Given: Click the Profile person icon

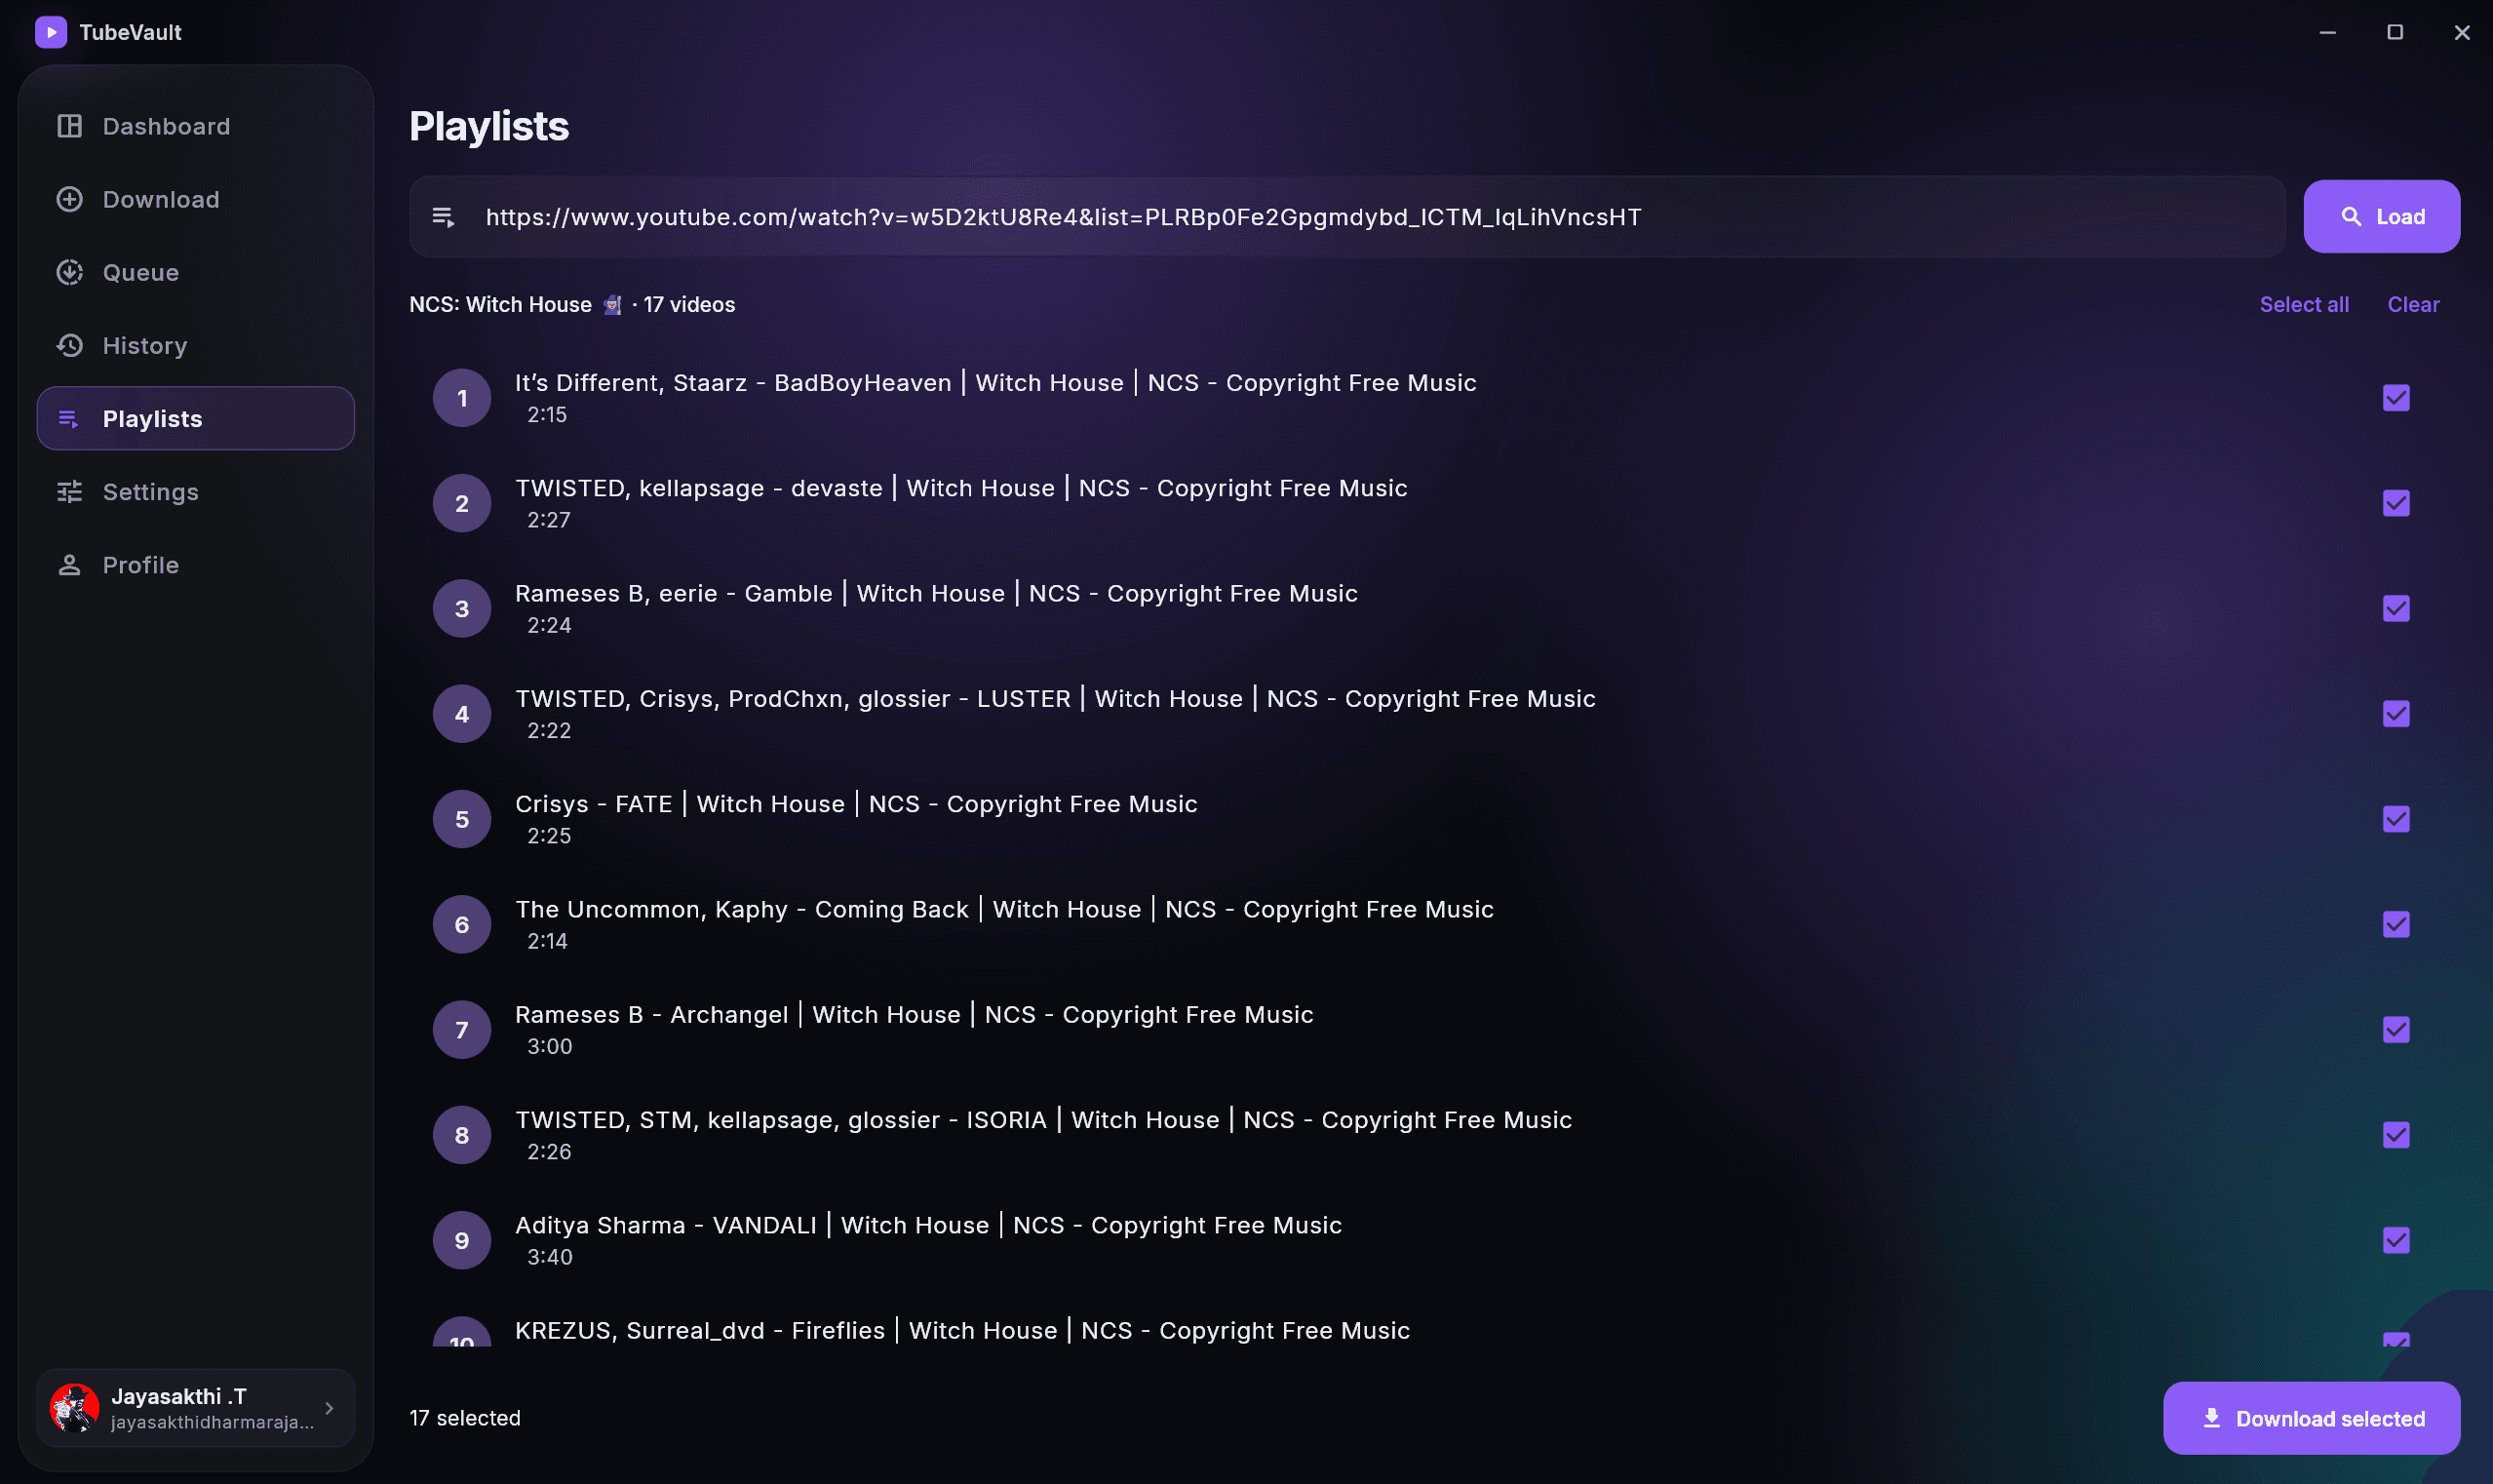Looking at the screenshot, I should tap(69, 565).
